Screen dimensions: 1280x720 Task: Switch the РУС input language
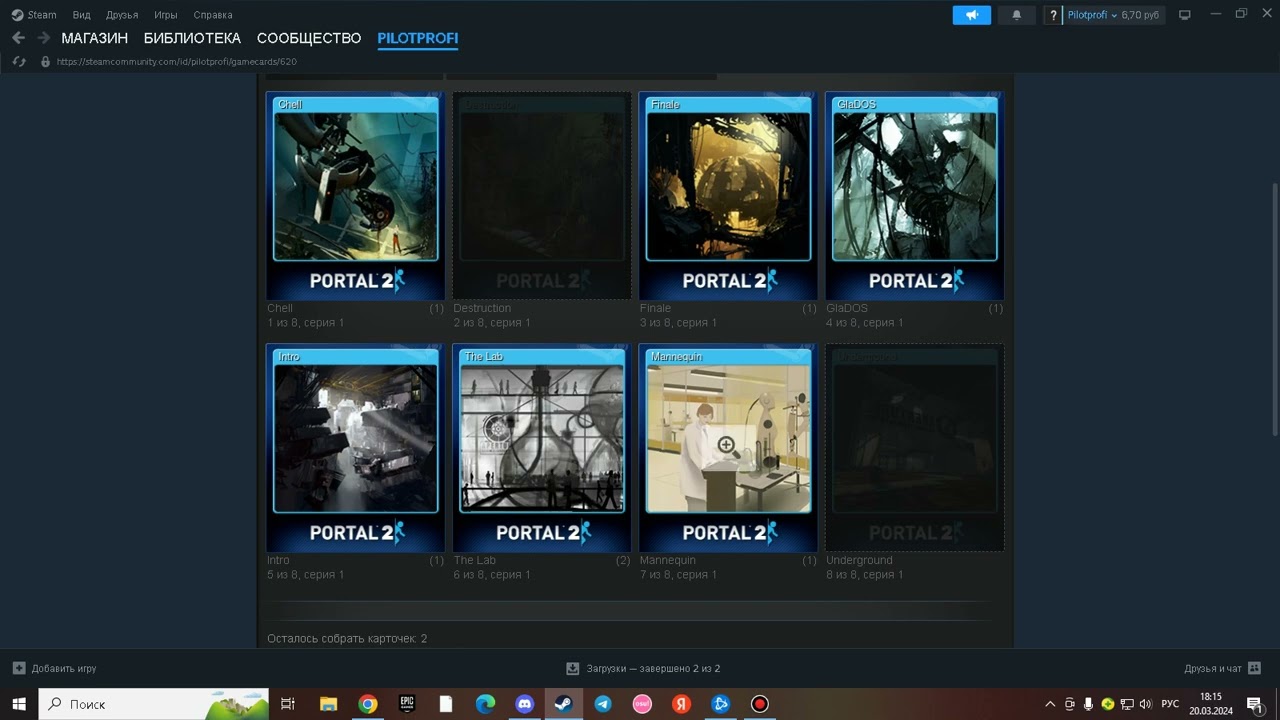1170,704
